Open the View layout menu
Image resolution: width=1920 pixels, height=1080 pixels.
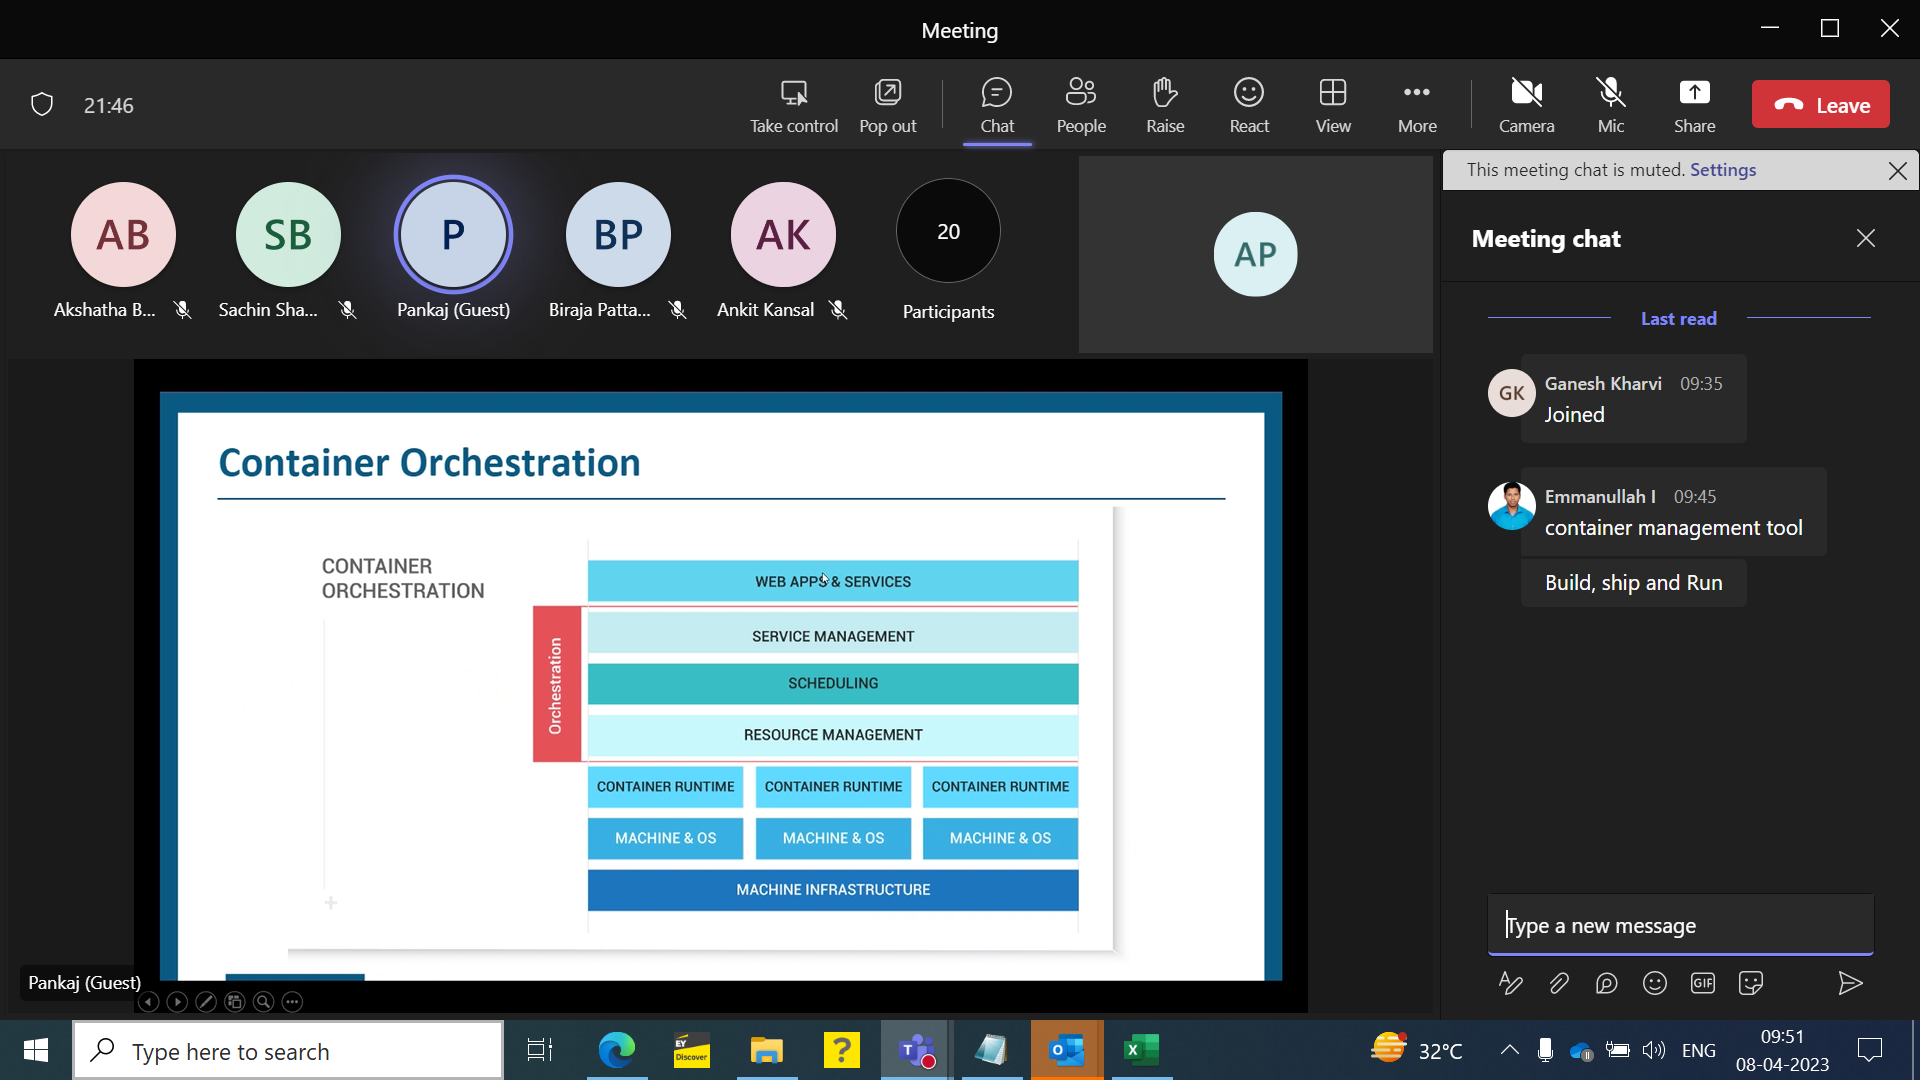tap(1333, 105)
